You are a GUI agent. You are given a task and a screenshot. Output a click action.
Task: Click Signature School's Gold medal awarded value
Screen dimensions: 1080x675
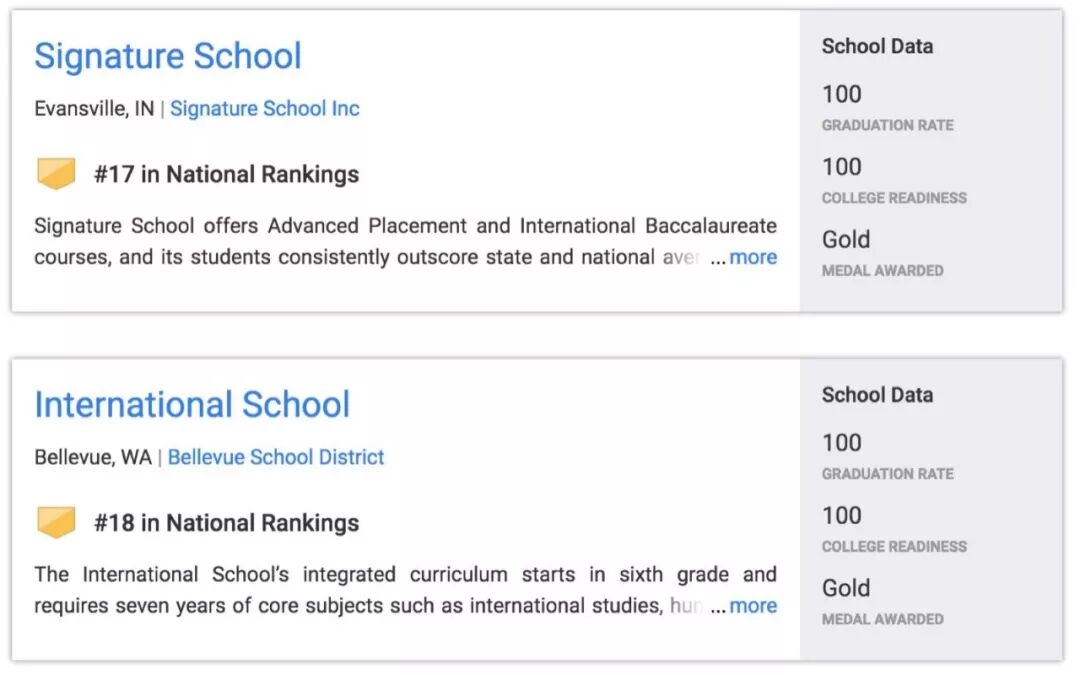point(846,240)
